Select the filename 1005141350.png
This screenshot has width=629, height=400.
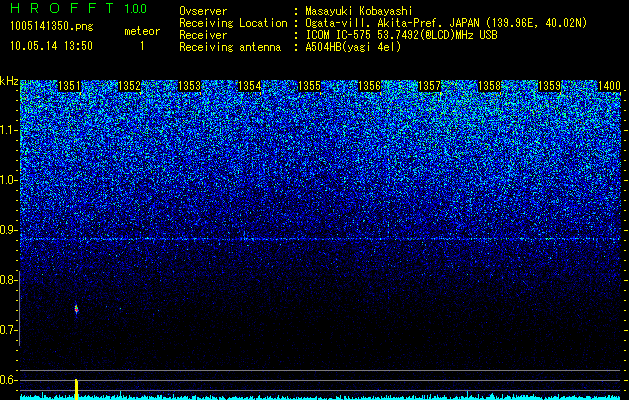point(52,27)
